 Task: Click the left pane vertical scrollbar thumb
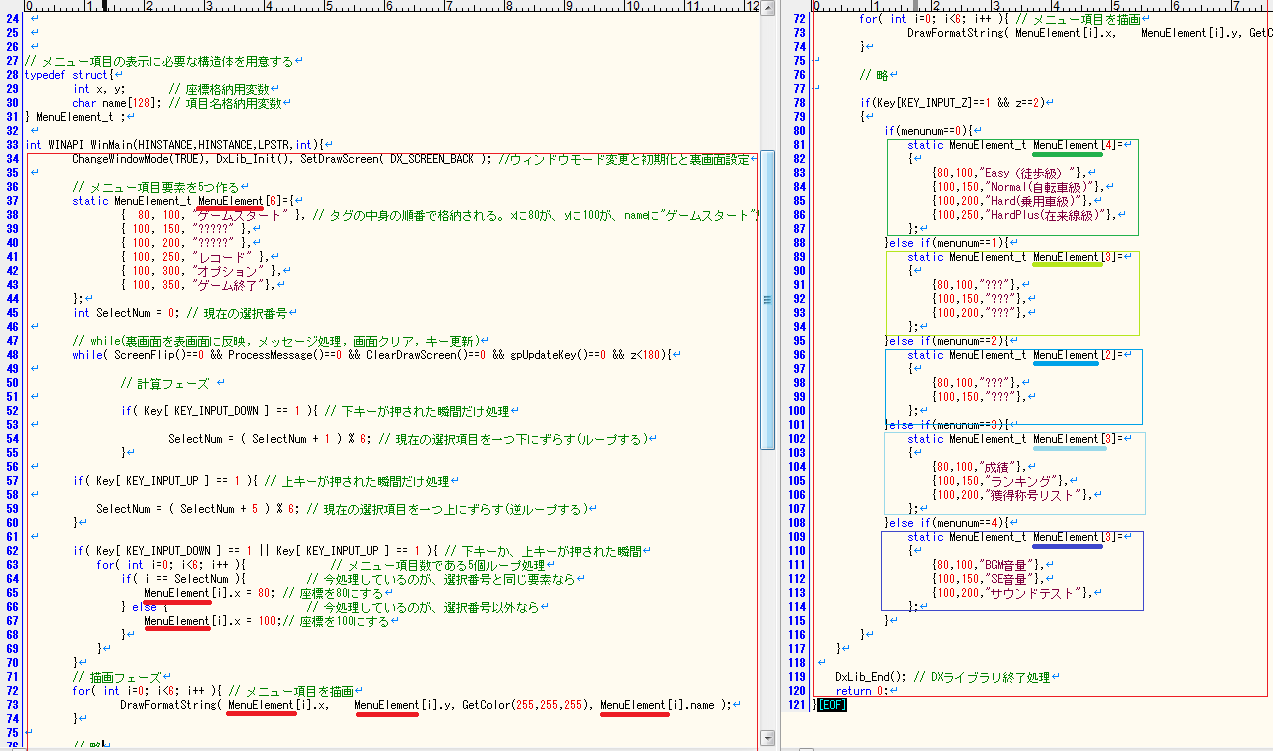[x=767, y=300]
